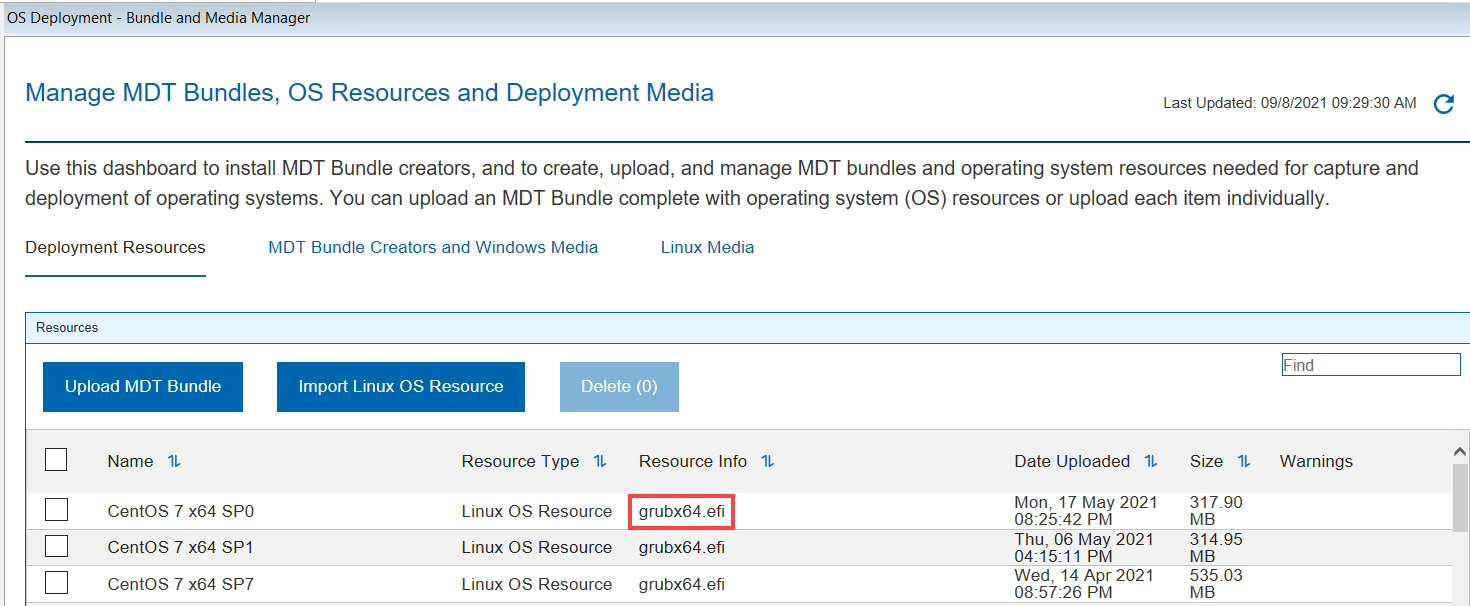Sort by Resource Info arrows icon
The width and height of the screenshot is (1470, 606).
tap(768, 461)
